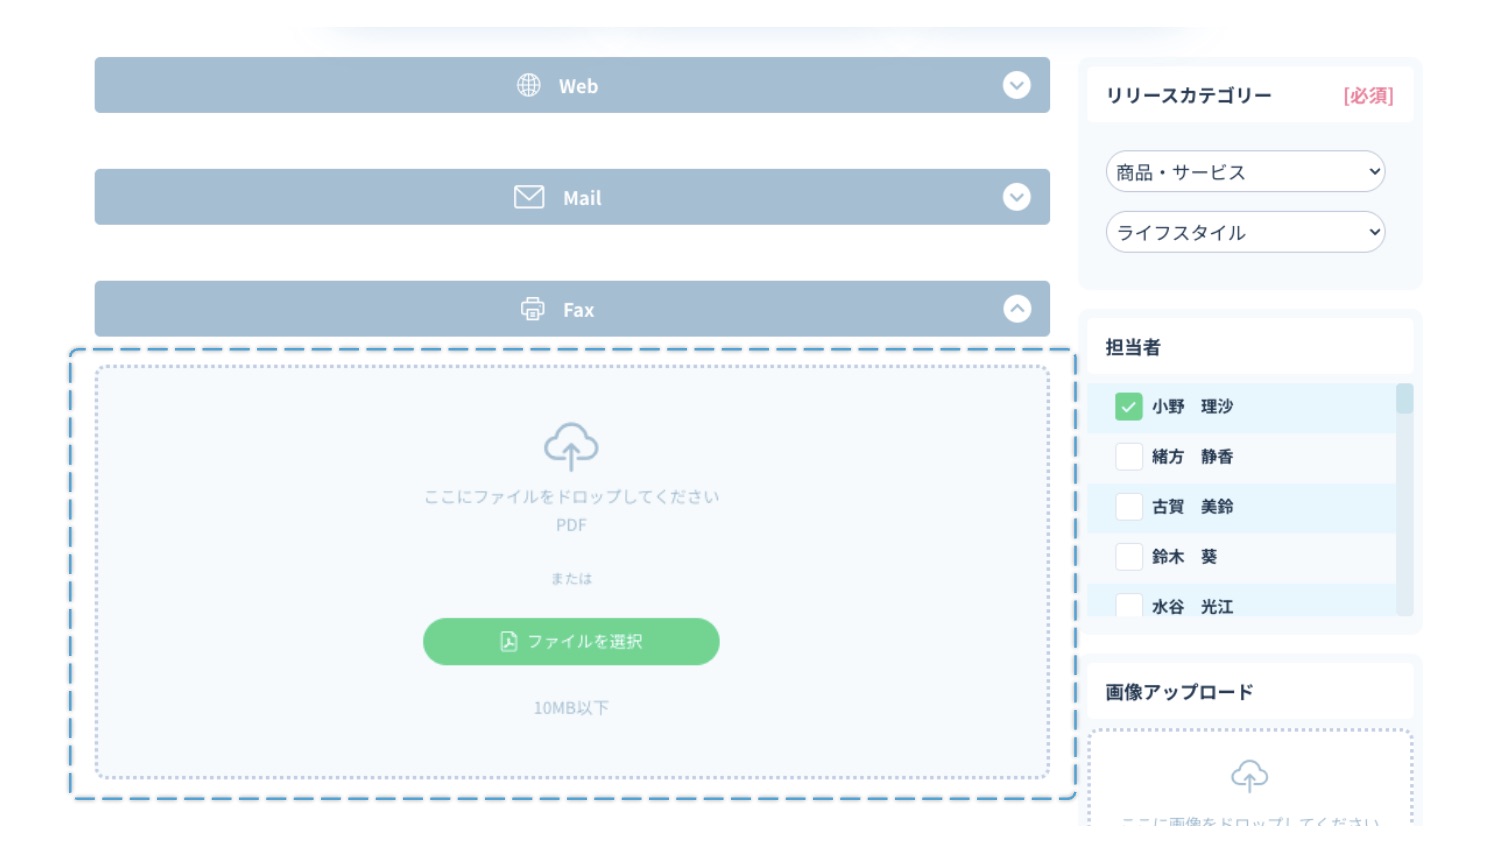This screenshot has width=1496, height=842.
Task: Open the 商品・サービス category dropdown
Action: [x=1245, y=172]
